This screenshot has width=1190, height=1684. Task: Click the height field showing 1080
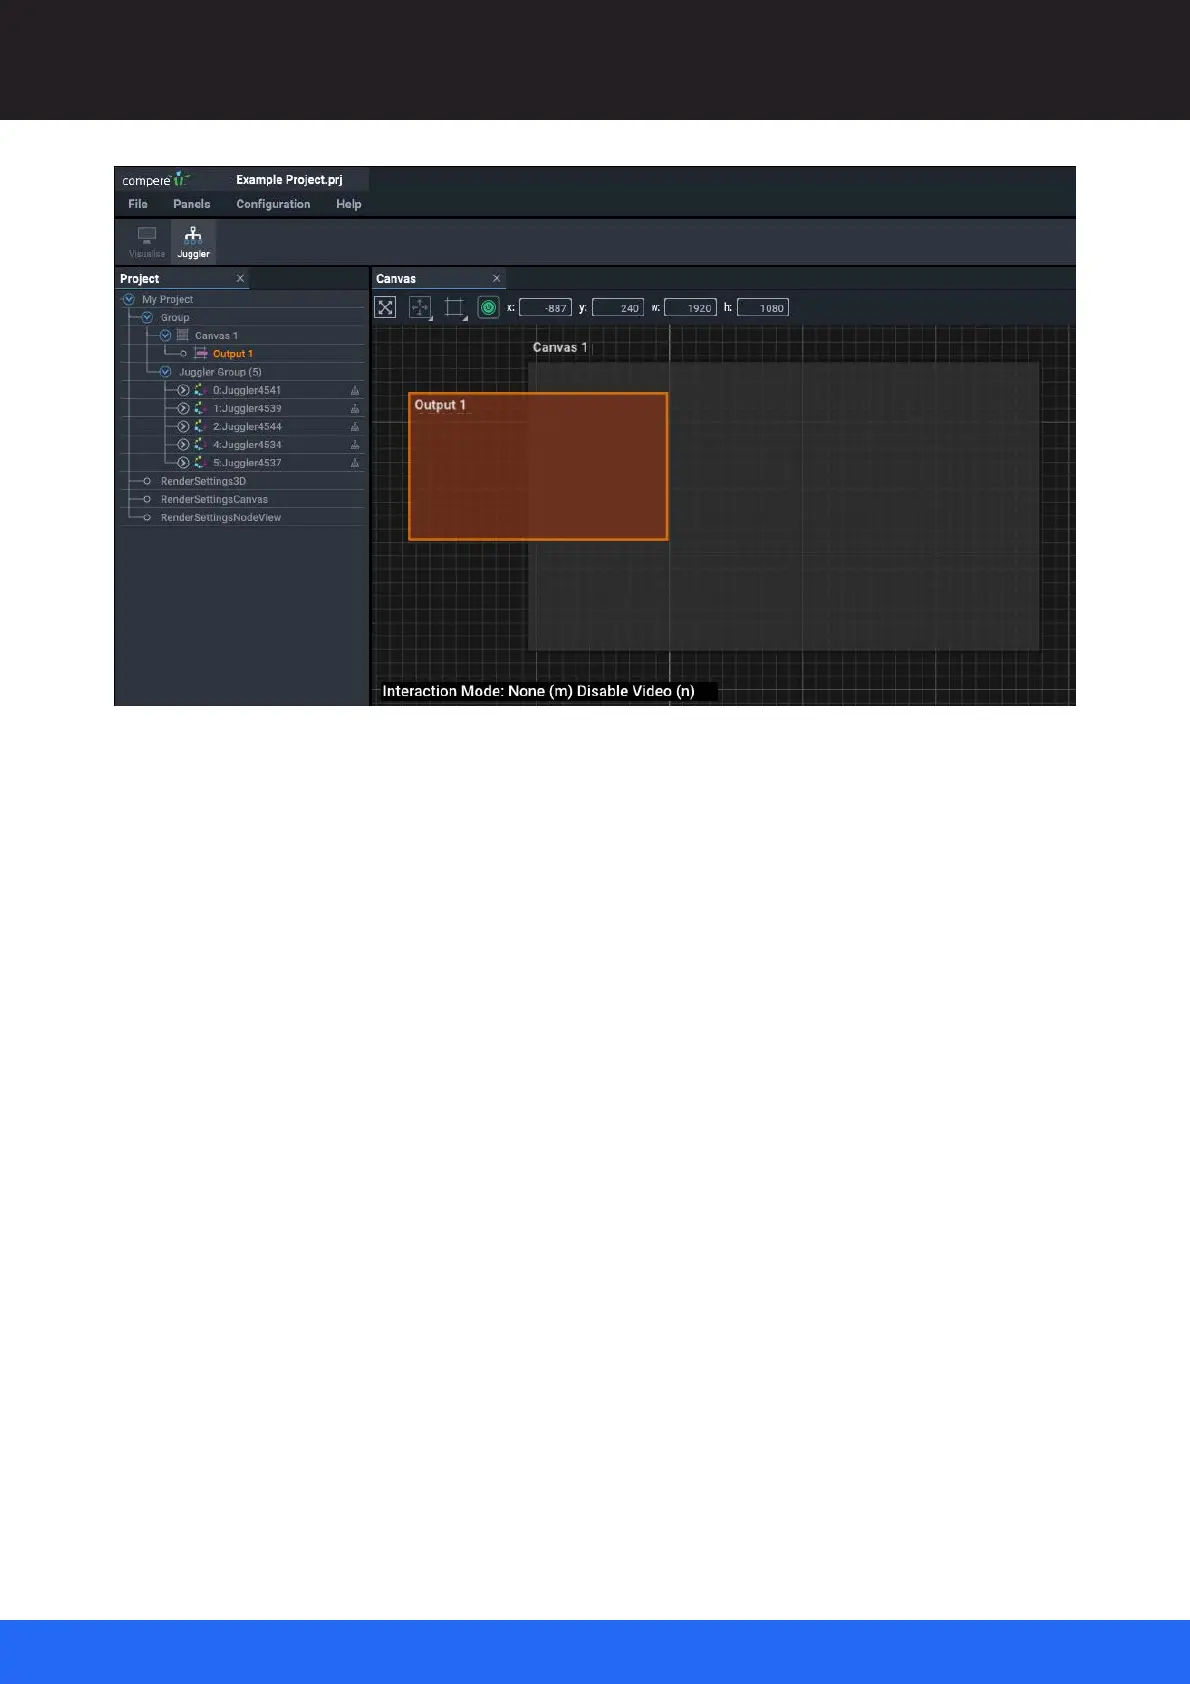coord(763,308)
